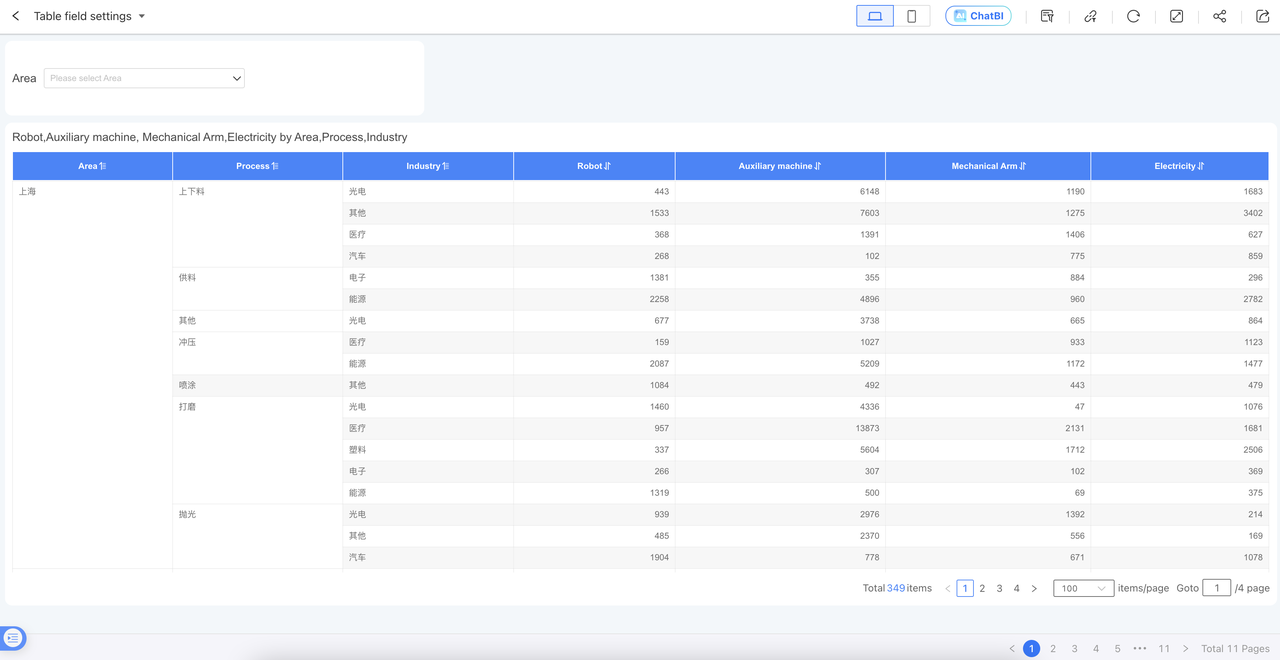Click the 打磨 process cell
1280x660 pixels.
click(x=257, y=450)
